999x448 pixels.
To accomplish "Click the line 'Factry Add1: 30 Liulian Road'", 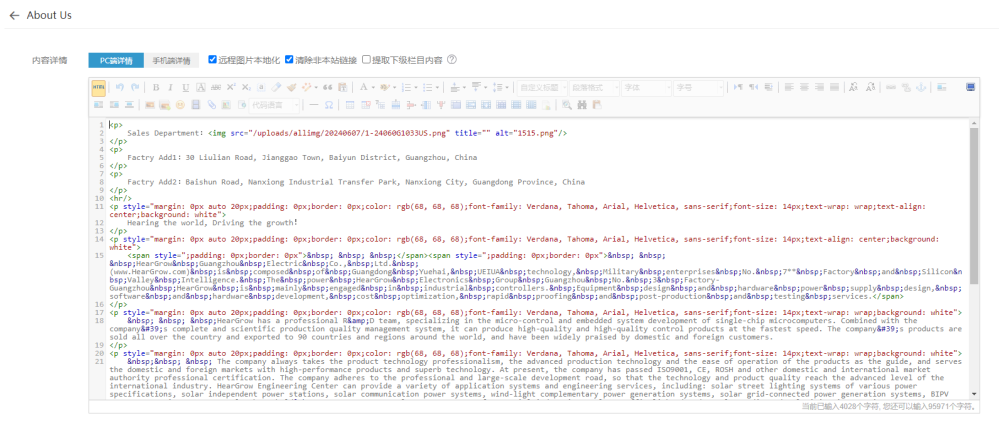I will click(x=302, y=157).
